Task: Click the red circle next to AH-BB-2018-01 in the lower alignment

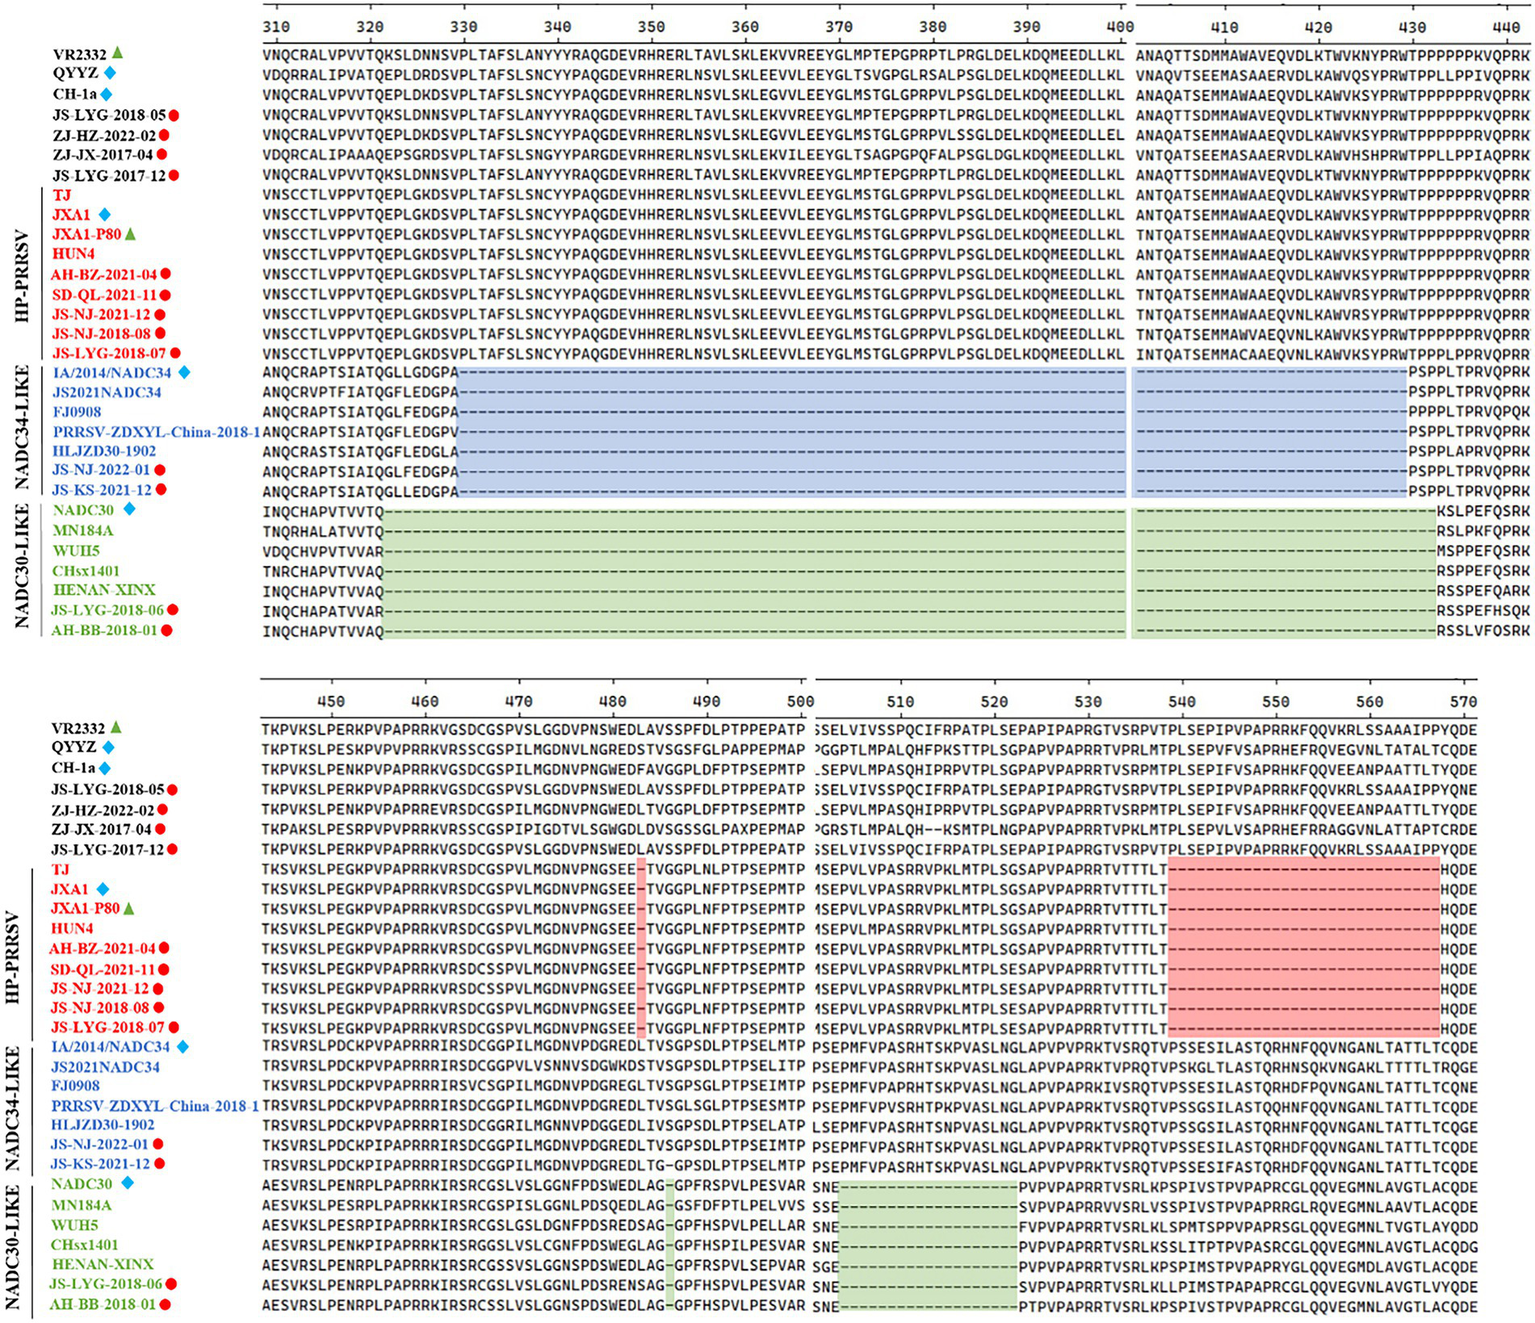Action: [165, 1305]
